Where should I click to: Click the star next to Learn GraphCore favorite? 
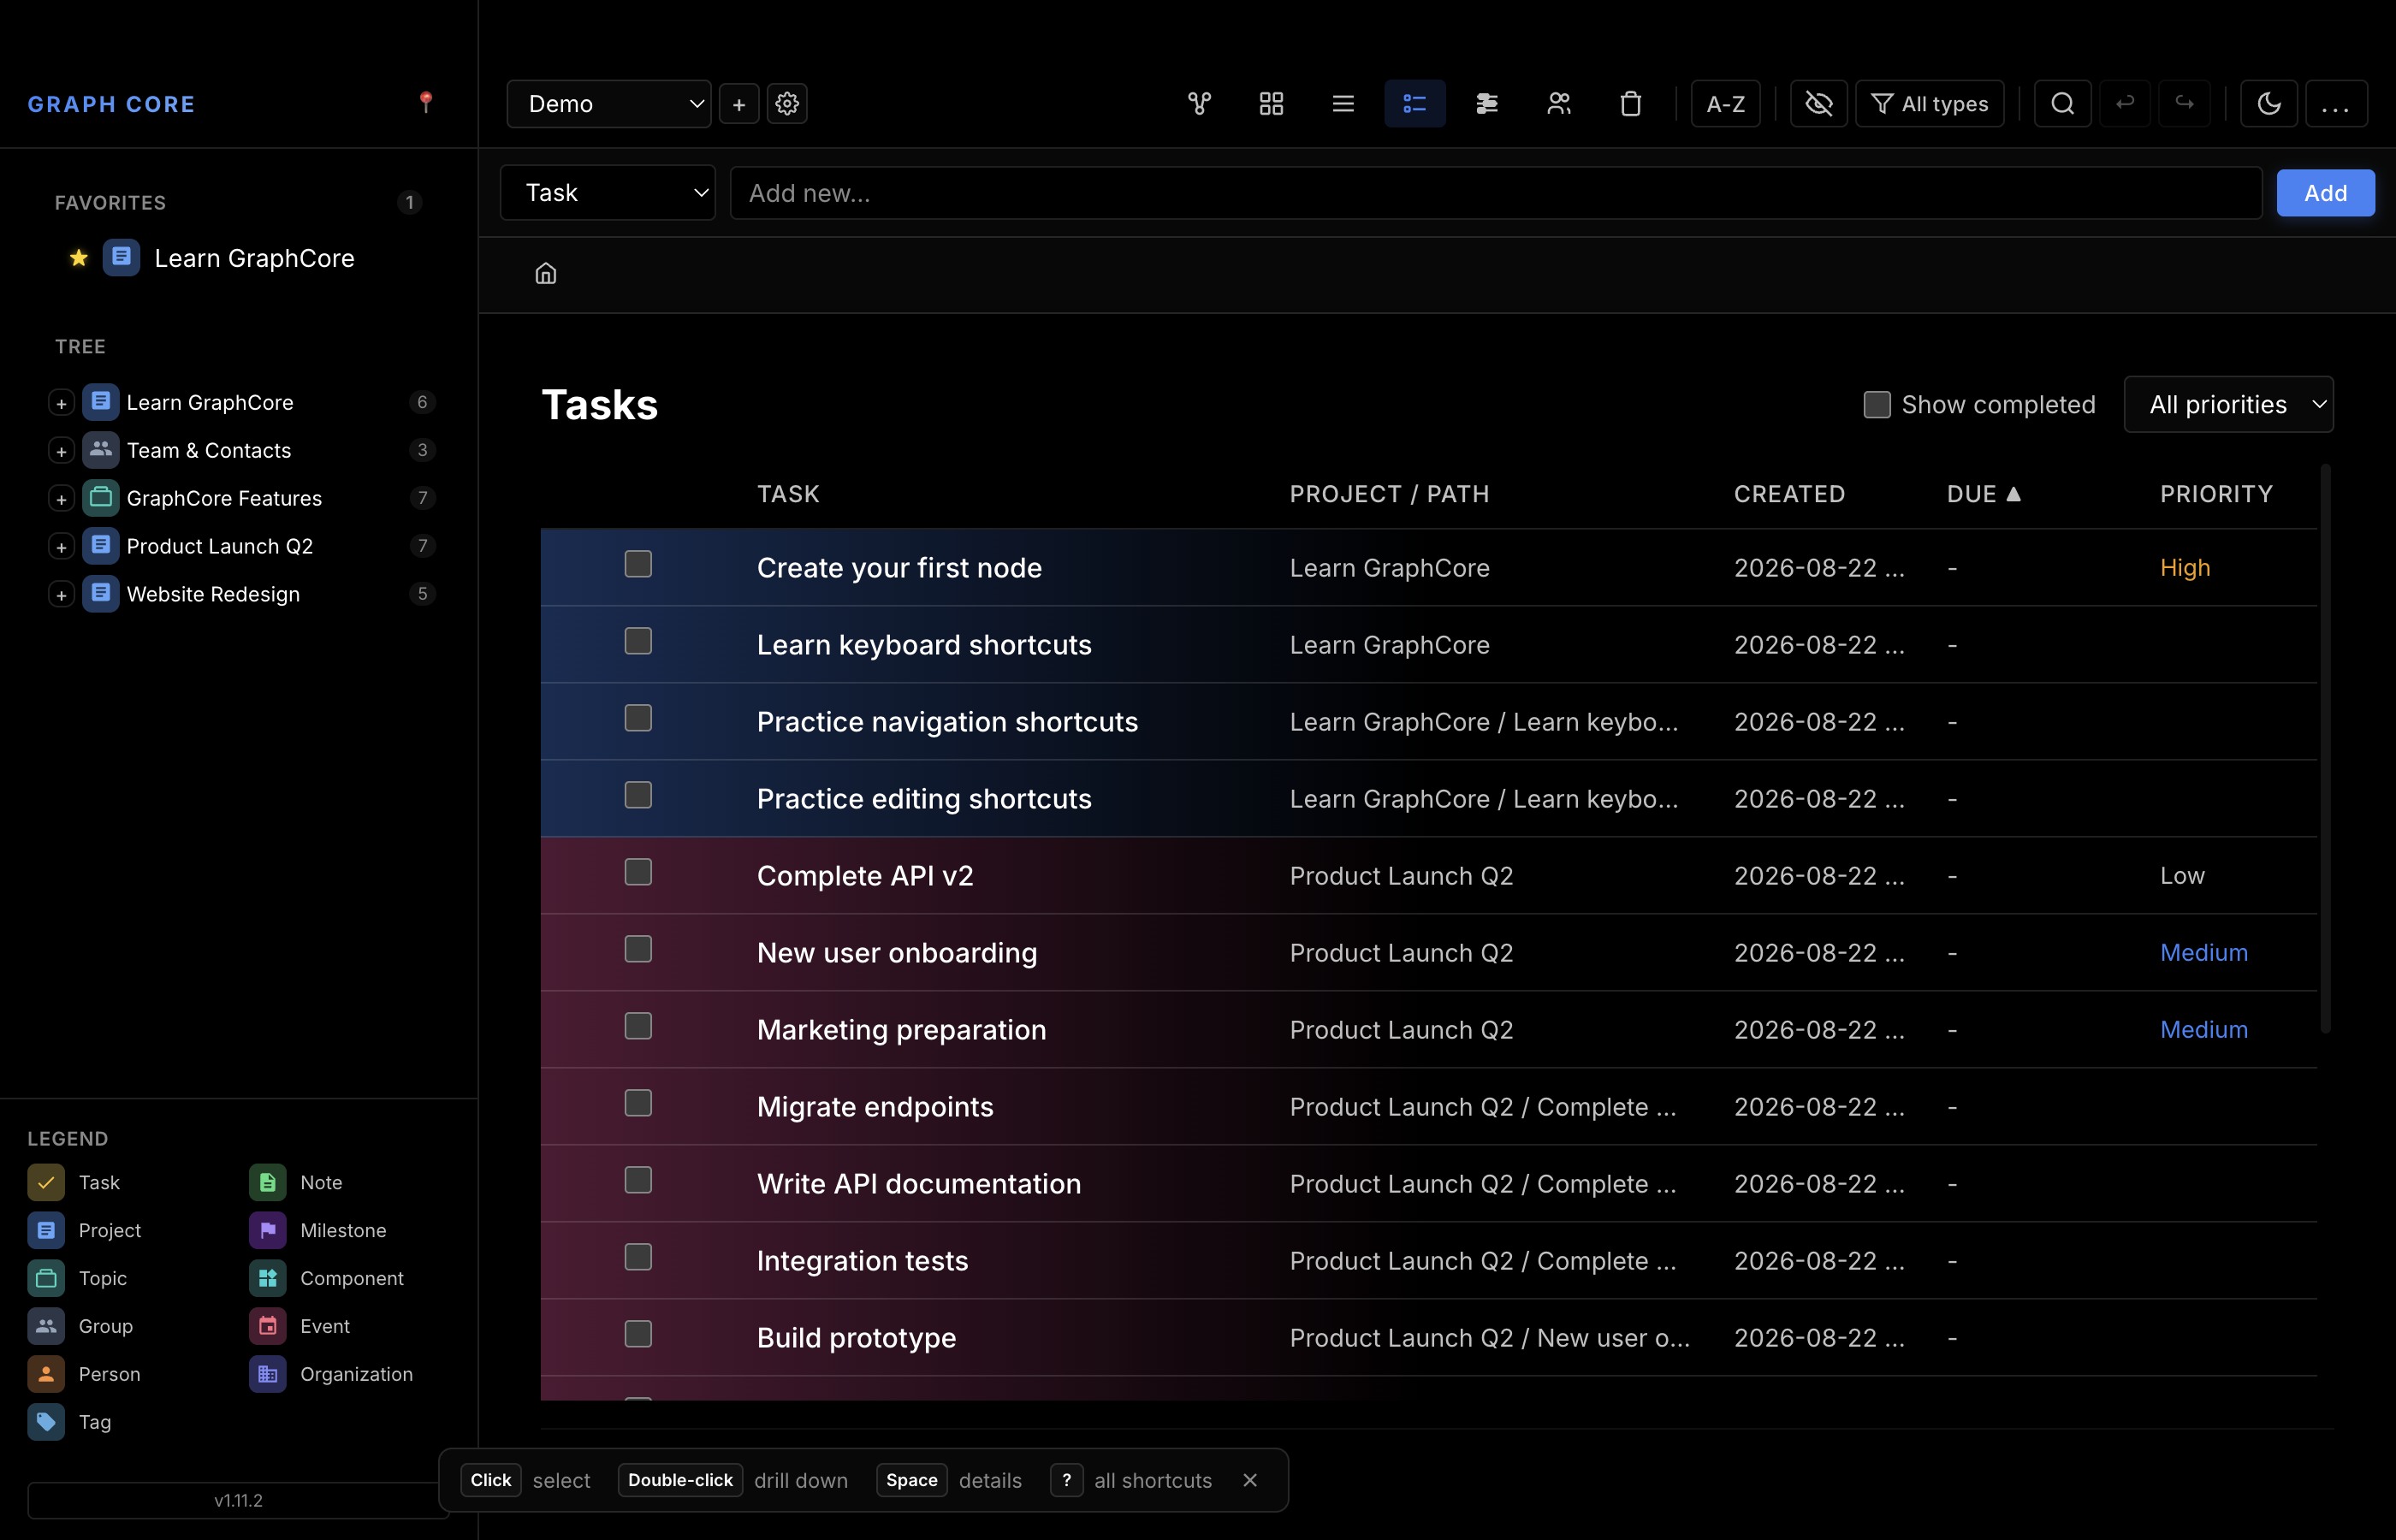click(79, 258)
